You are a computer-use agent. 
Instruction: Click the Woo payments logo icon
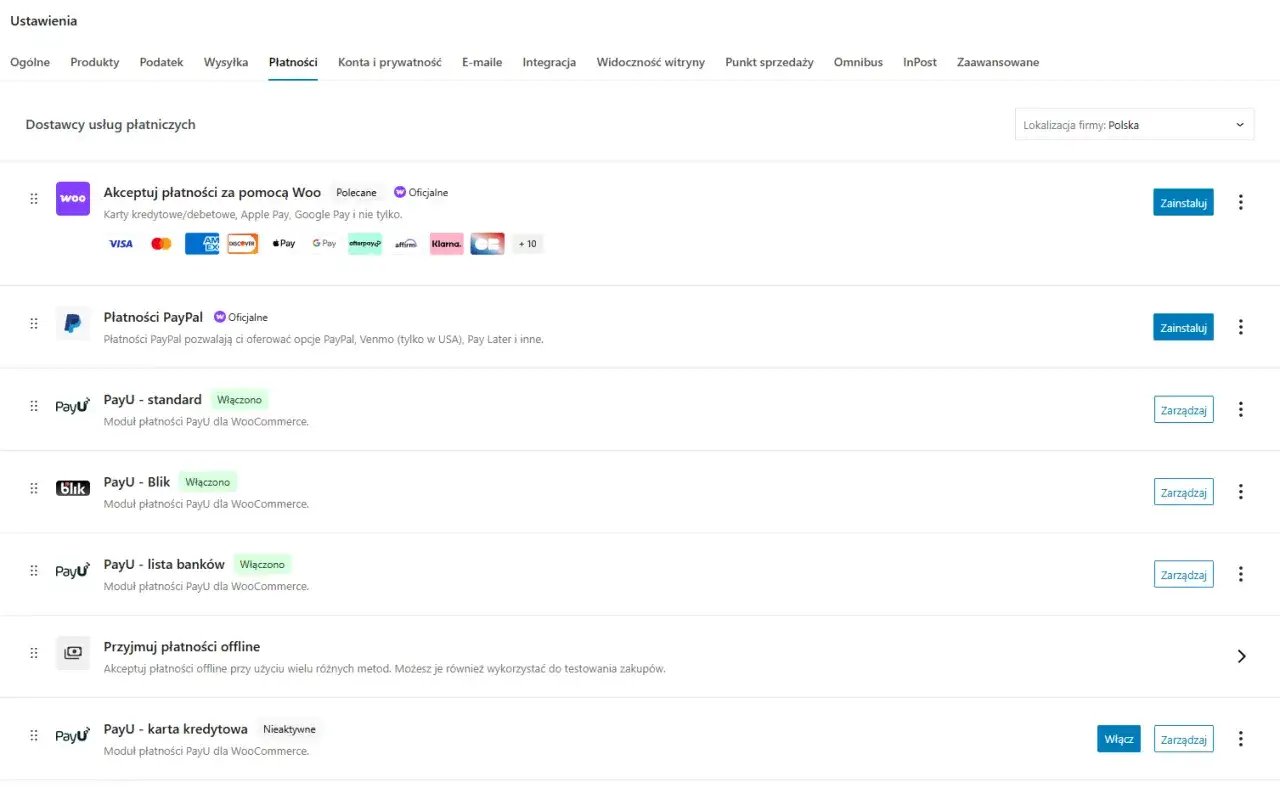72,198
